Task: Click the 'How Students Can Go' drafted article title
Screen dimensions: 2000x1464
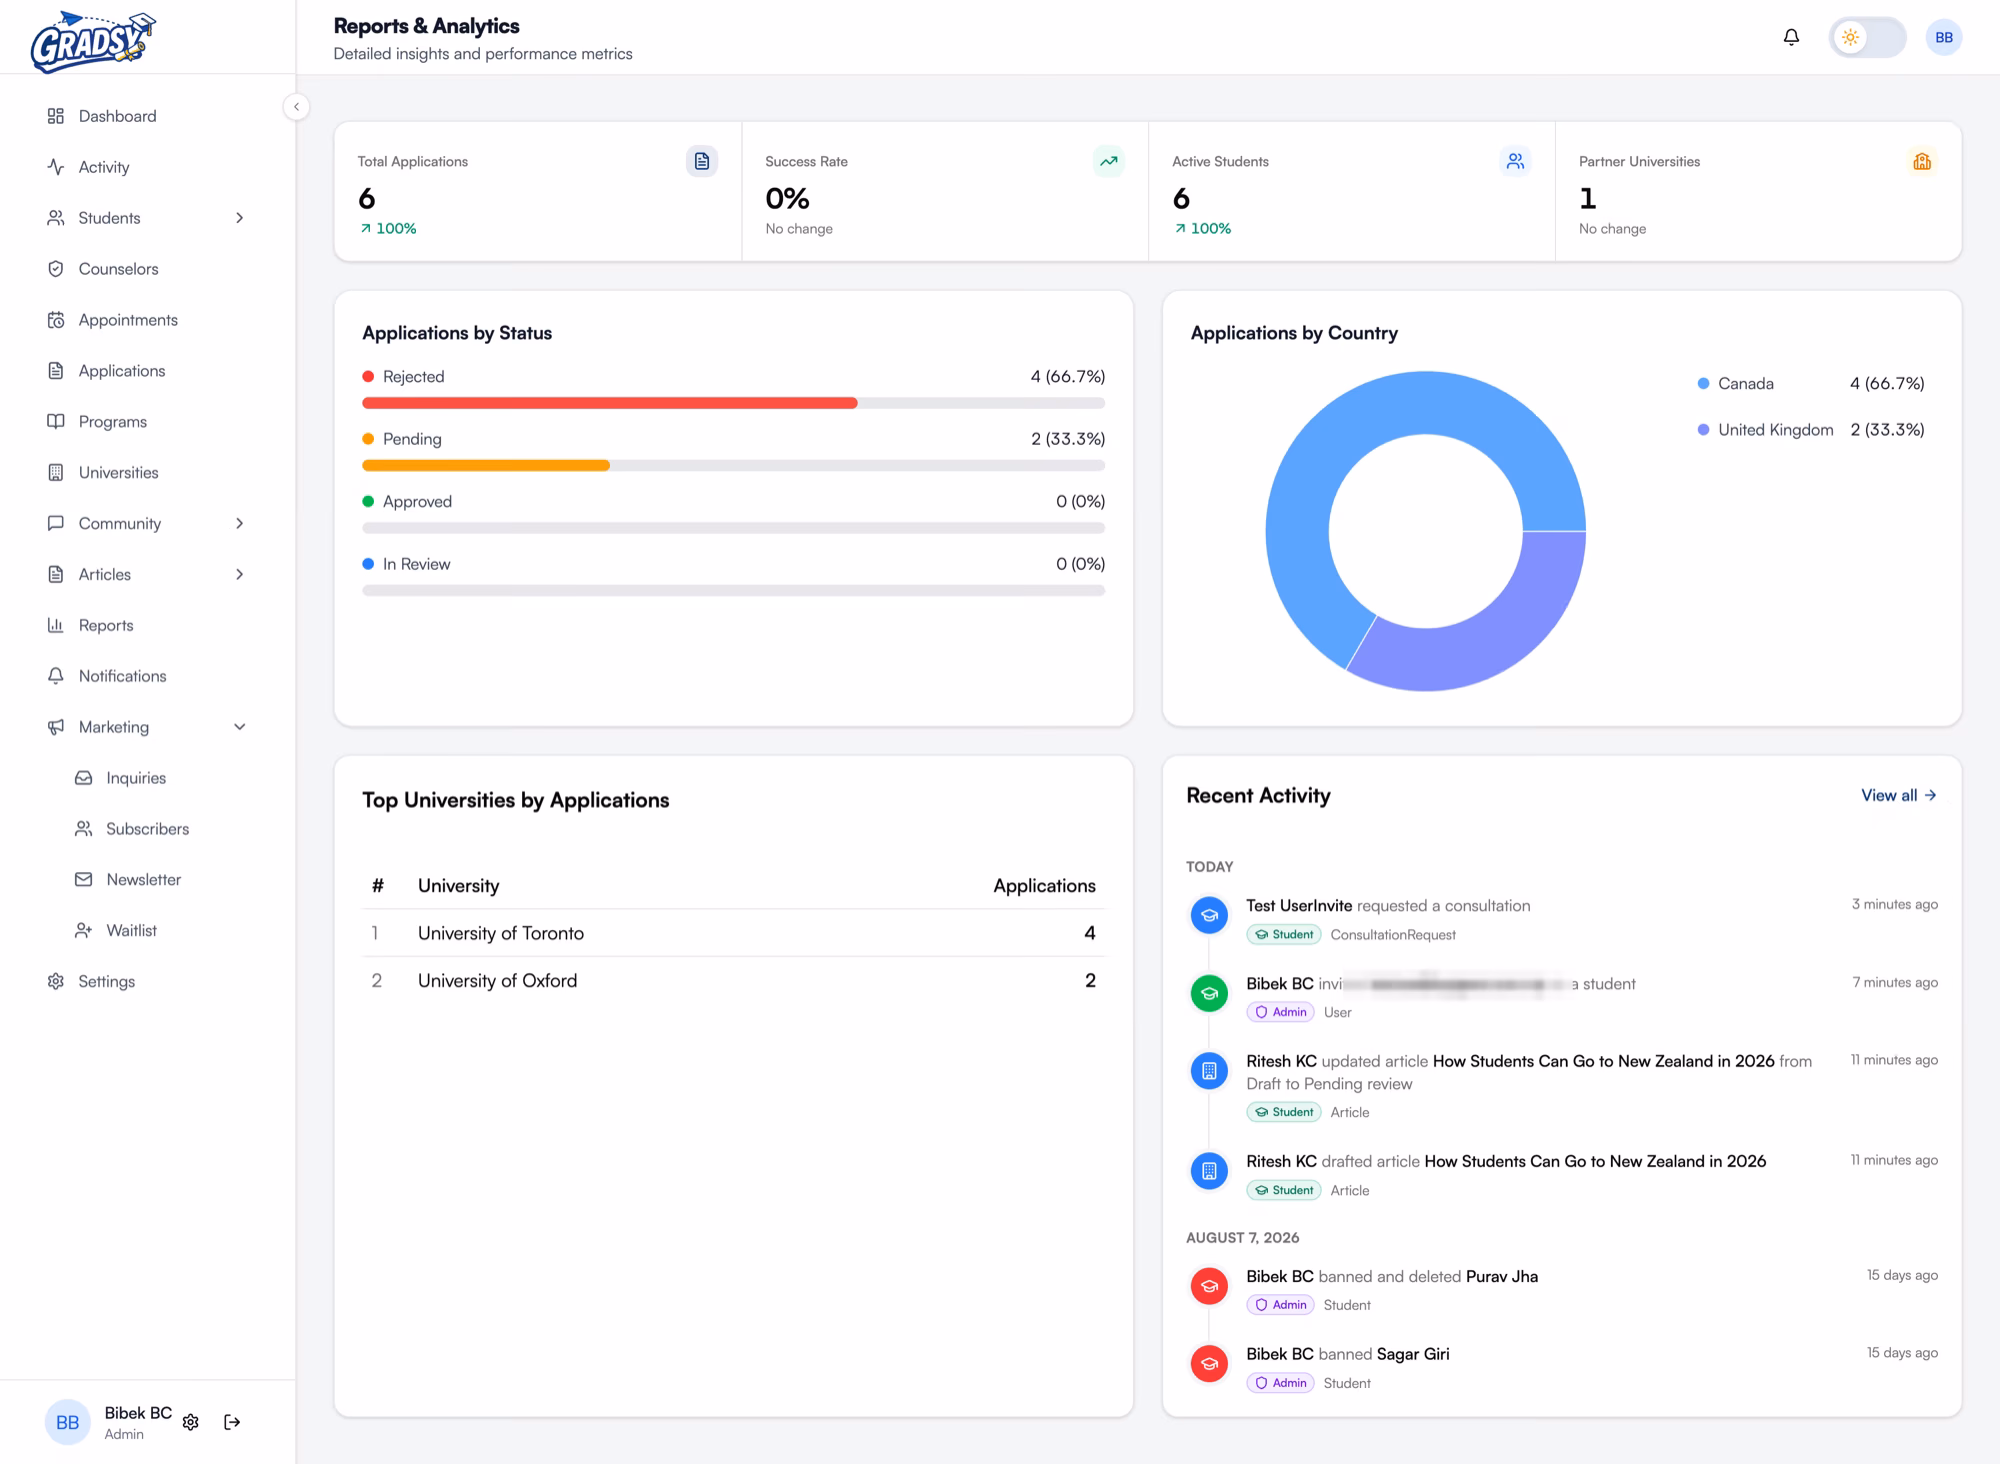Action: 1595,1162
